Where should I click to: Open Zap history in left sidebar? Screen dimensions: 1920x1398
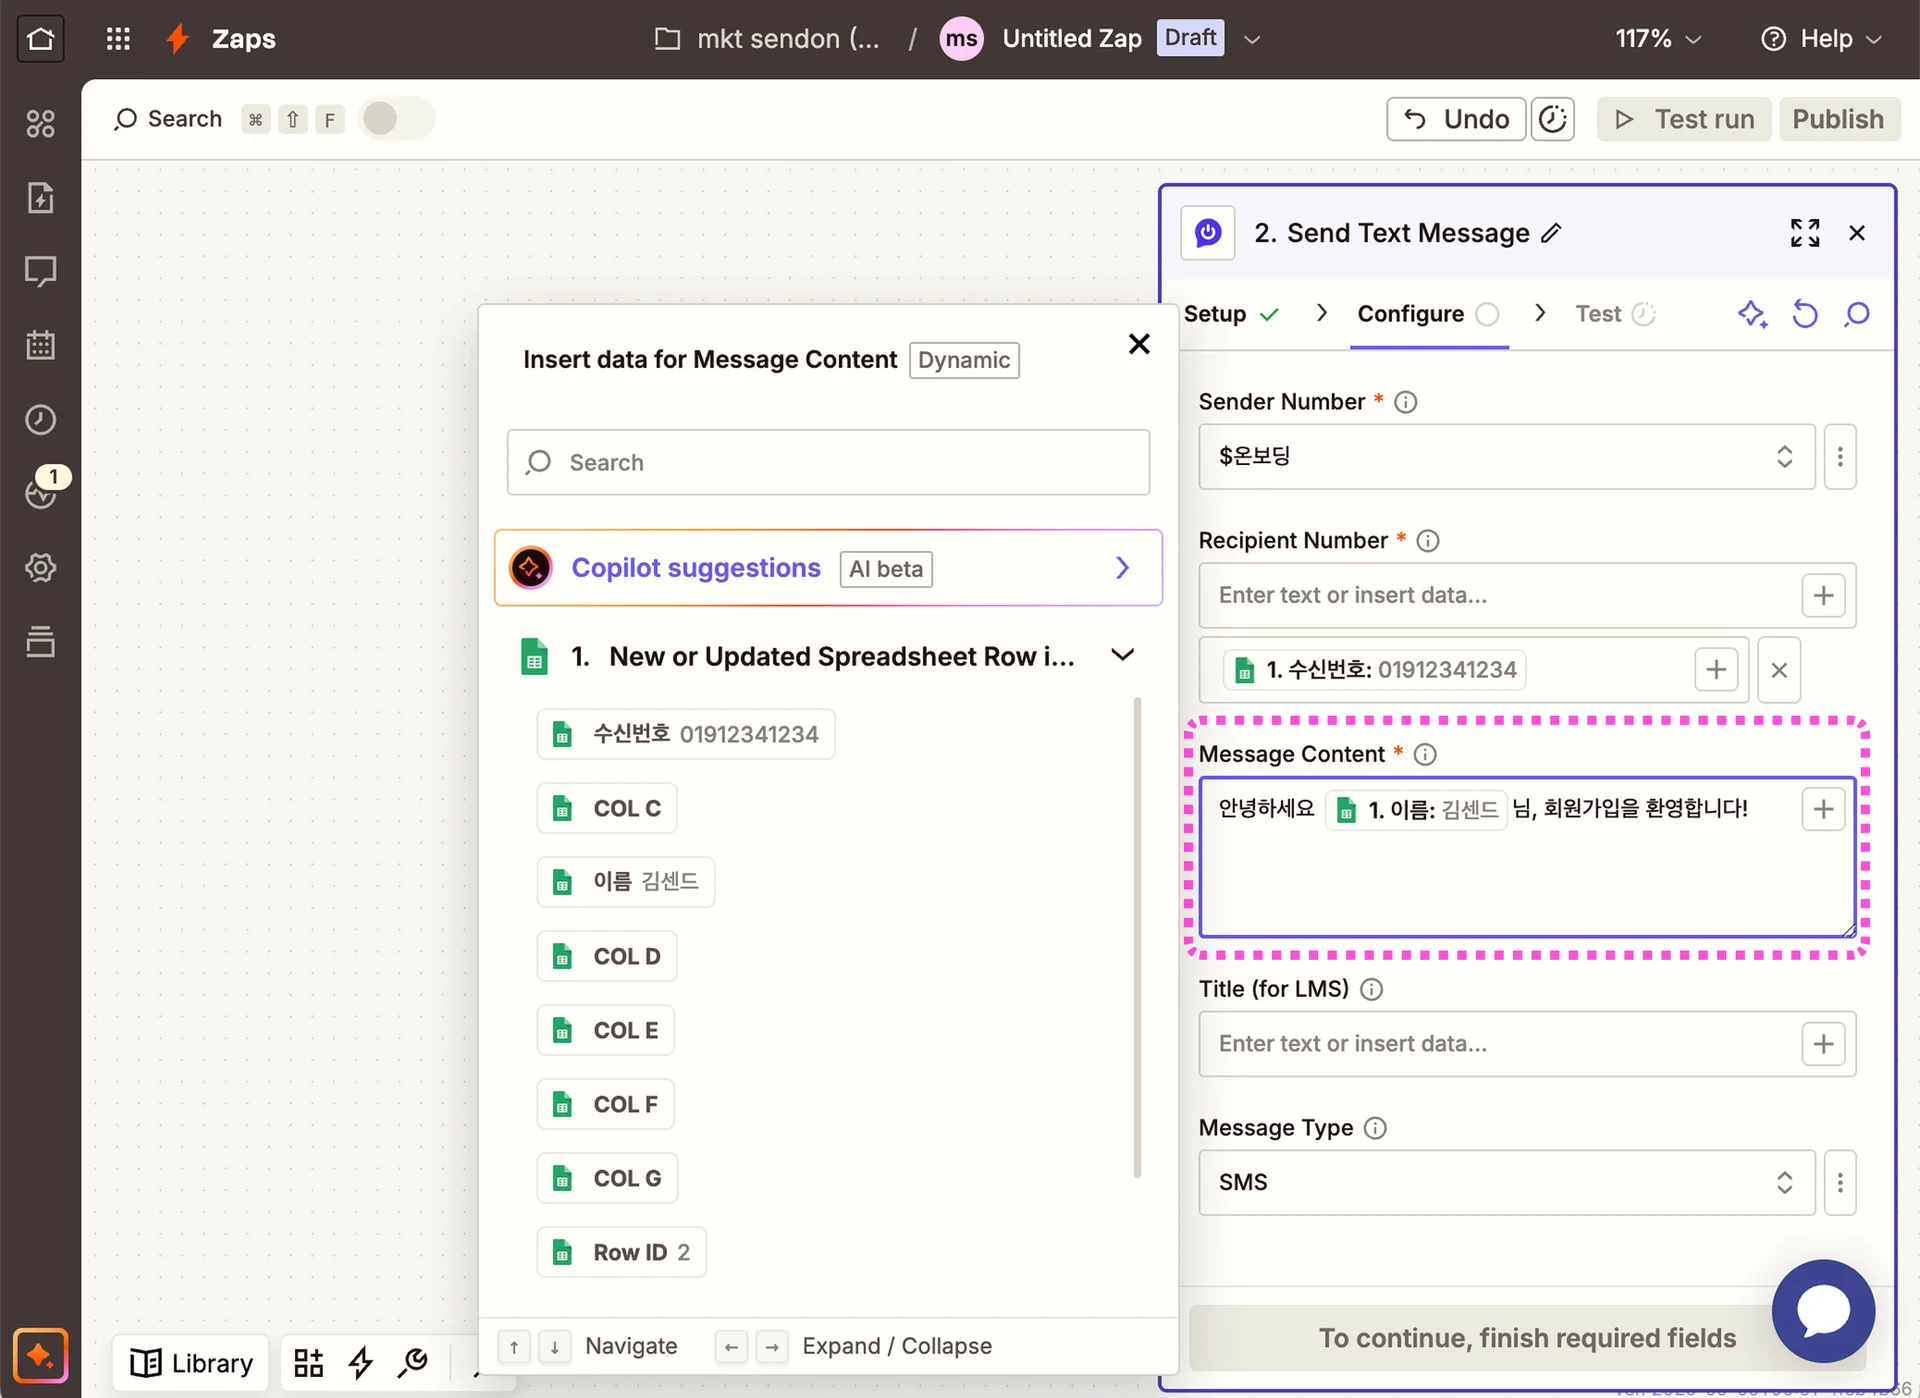[x=40, y=419]
